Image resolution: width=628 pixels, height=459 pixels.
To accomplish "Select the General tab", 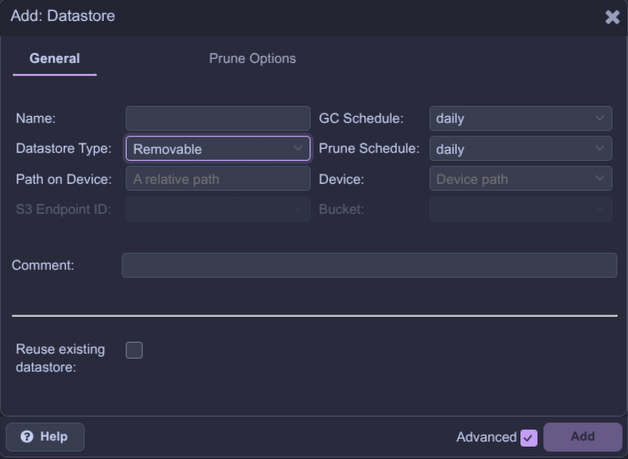I will [55, 59].
